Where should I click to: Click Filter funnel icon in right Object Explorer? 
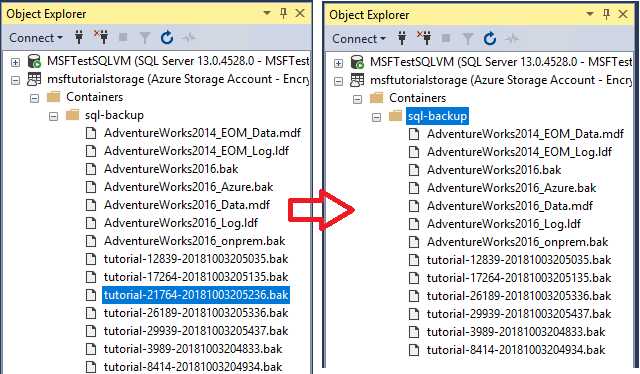click(468, 39)
